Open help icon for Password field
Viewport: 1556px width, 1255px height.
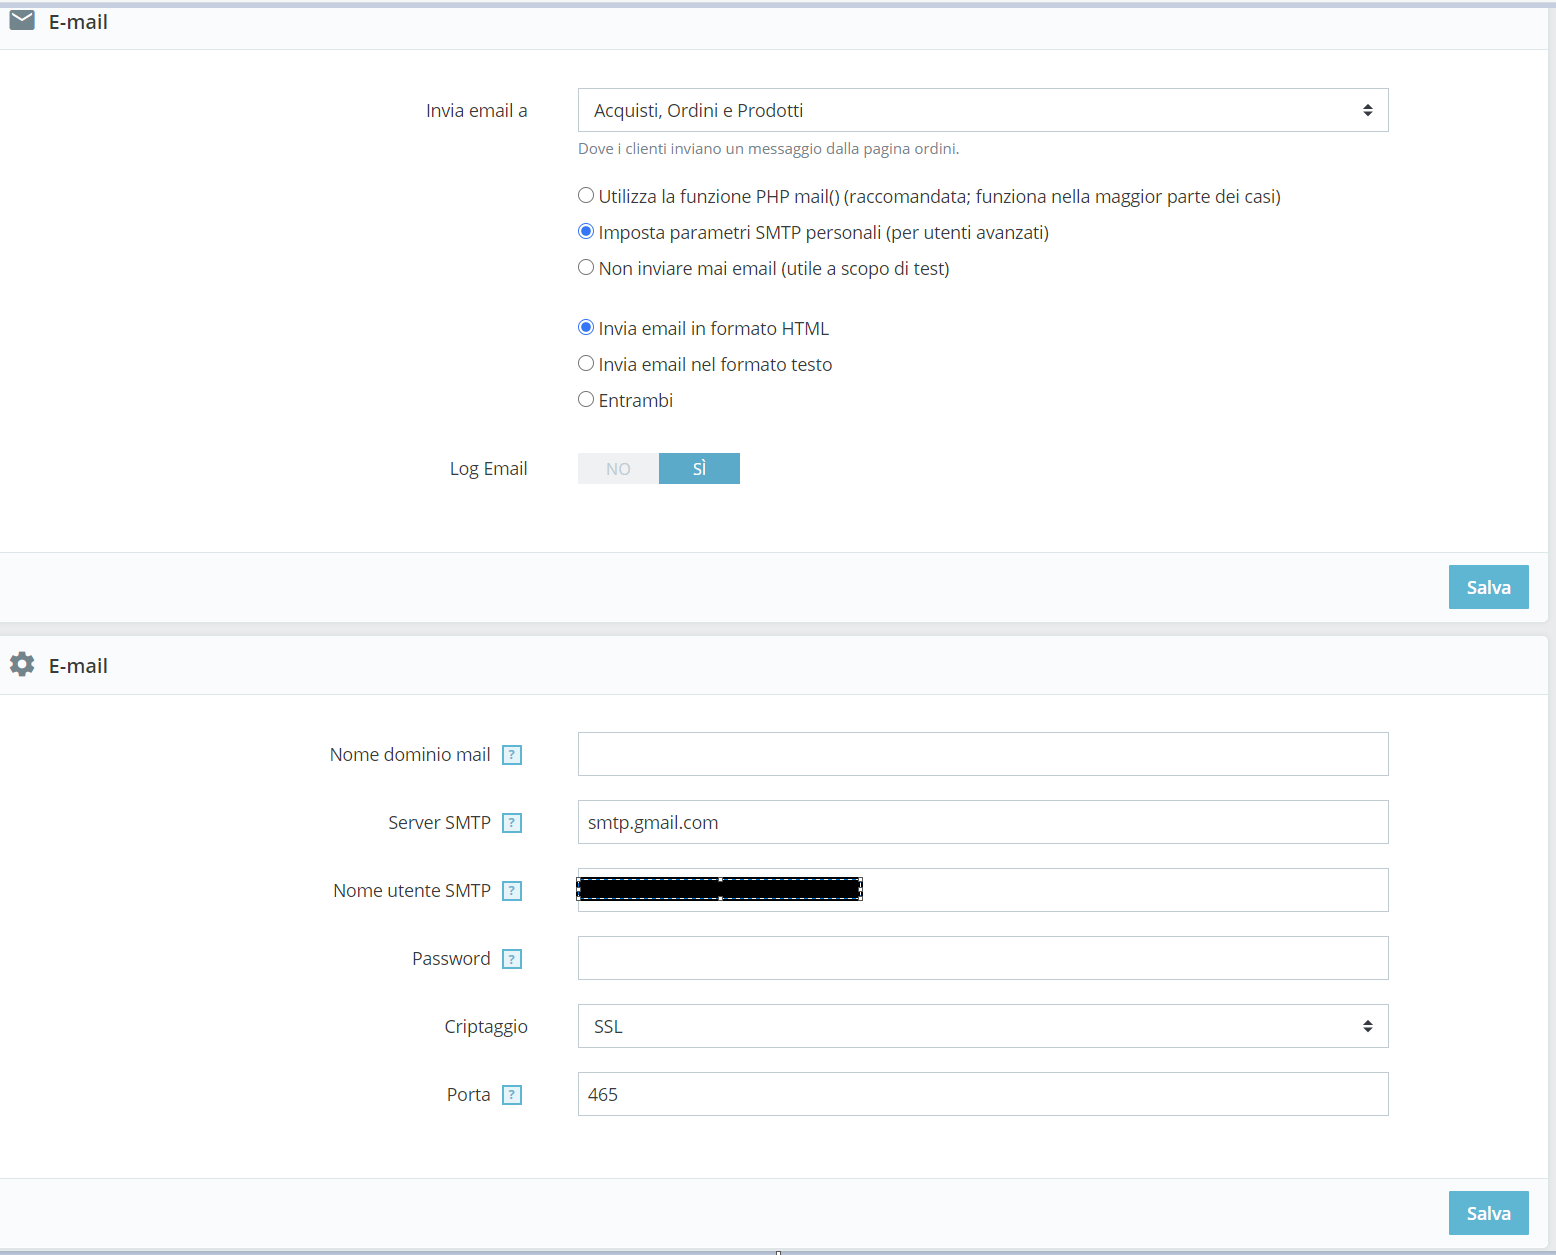512,959
